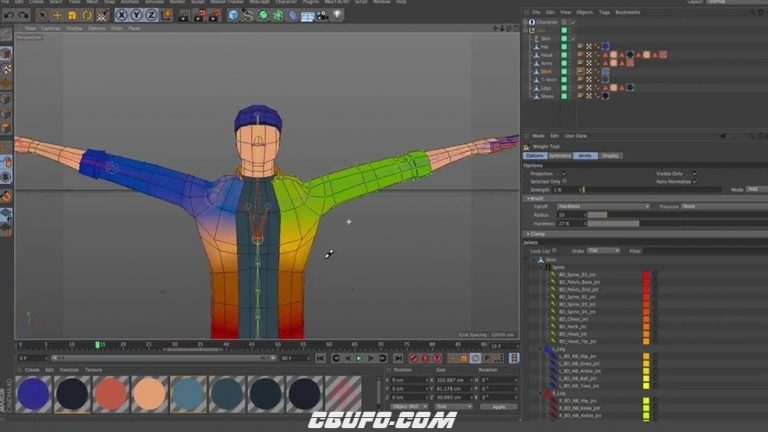768x432 pixels.
Task: Enable the Selected Only checkbox
Action: [564, 181]
